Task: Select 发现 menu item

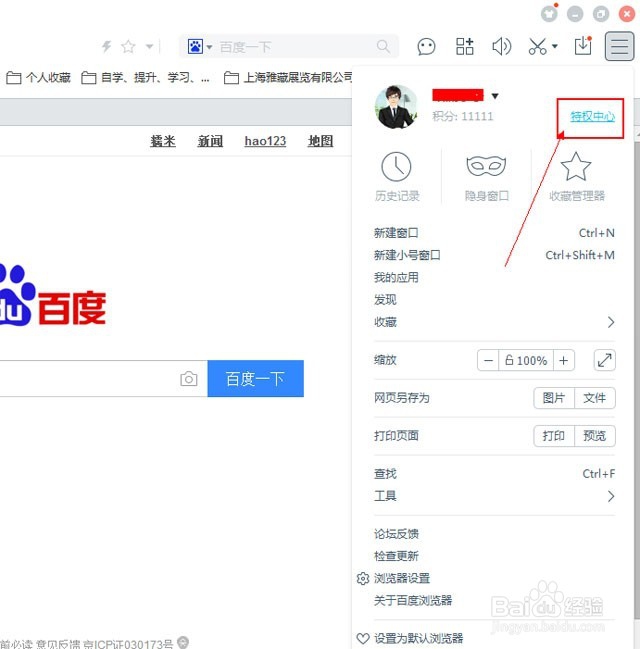Action: (494, 300)
